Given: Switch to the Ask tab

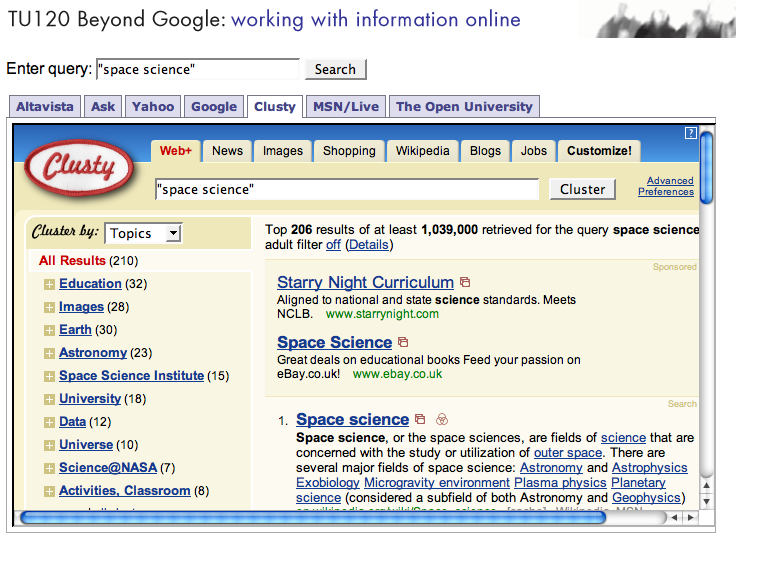Looking at the screenshot, I should point(103,106).
